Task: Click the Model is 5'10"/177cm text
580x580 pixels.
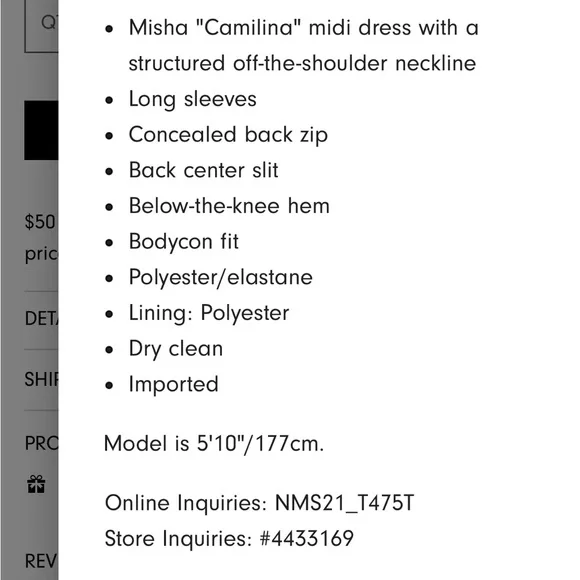Action: (214, 443)
